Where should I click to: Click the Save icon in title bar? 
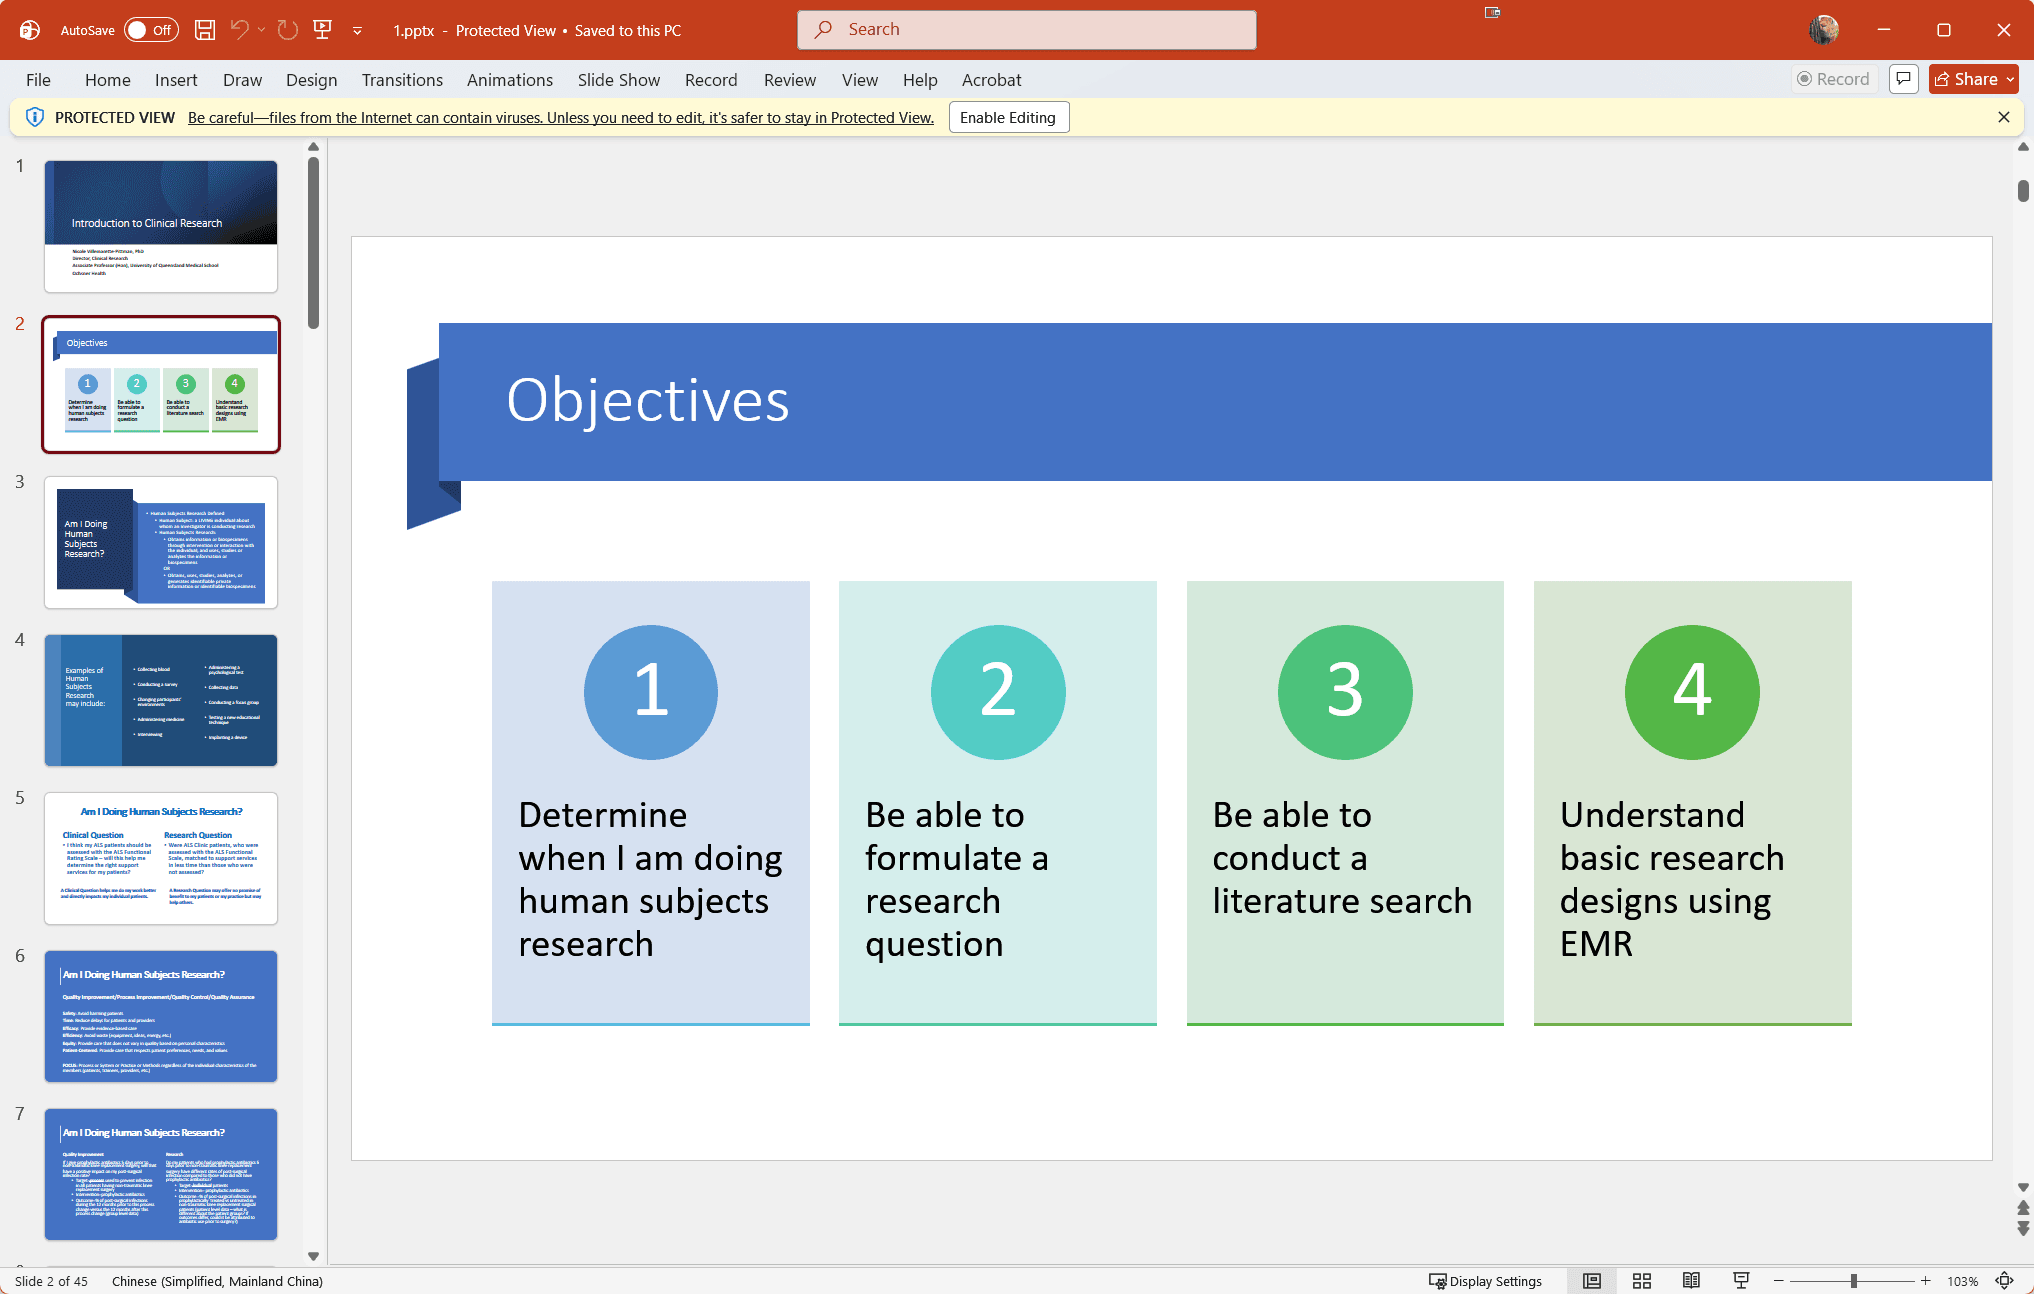pyautogui.click(x=205, y=30)
